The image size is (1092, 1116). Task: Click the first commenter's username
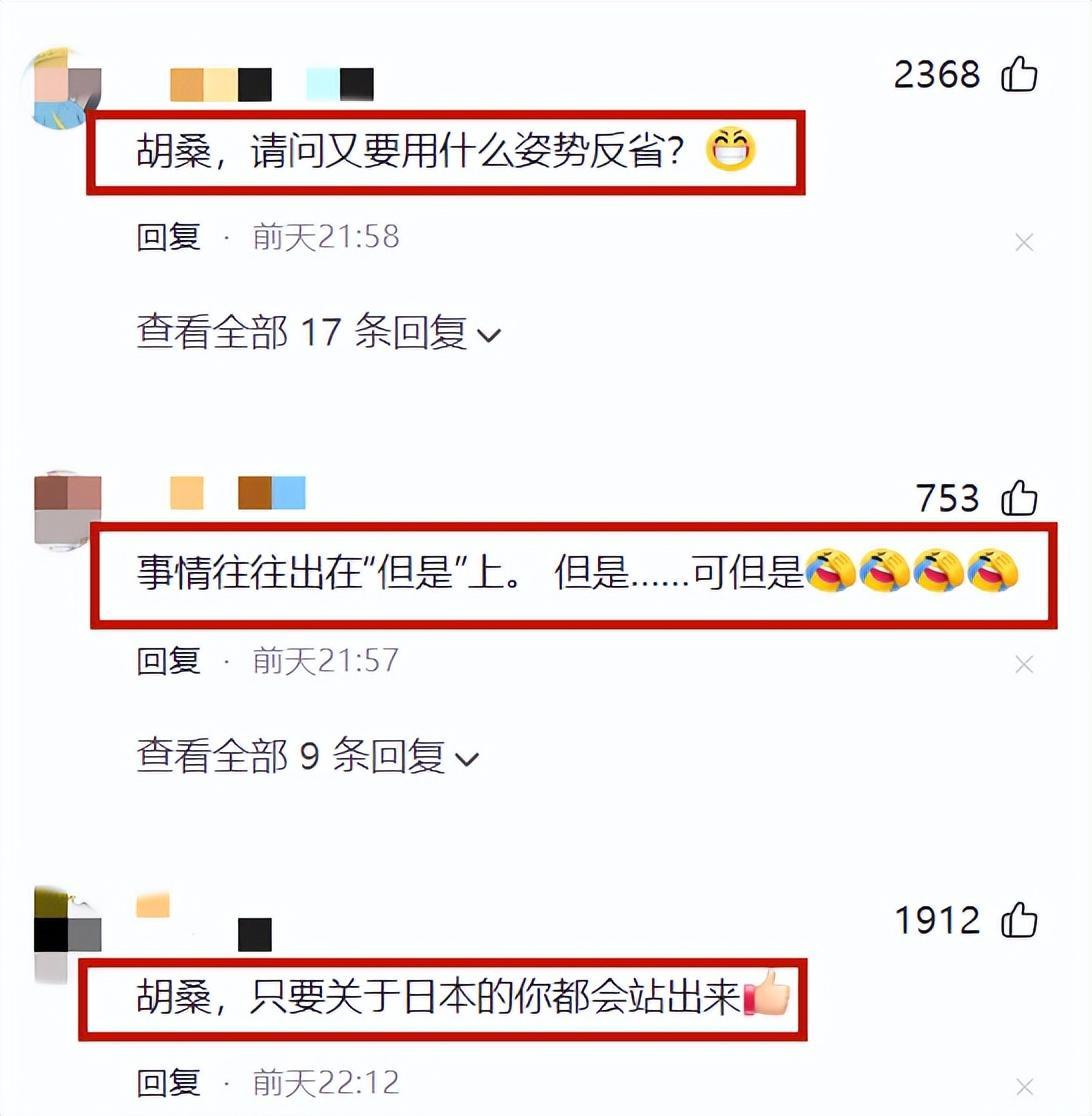pyautogui.click(x=271, y=85)
